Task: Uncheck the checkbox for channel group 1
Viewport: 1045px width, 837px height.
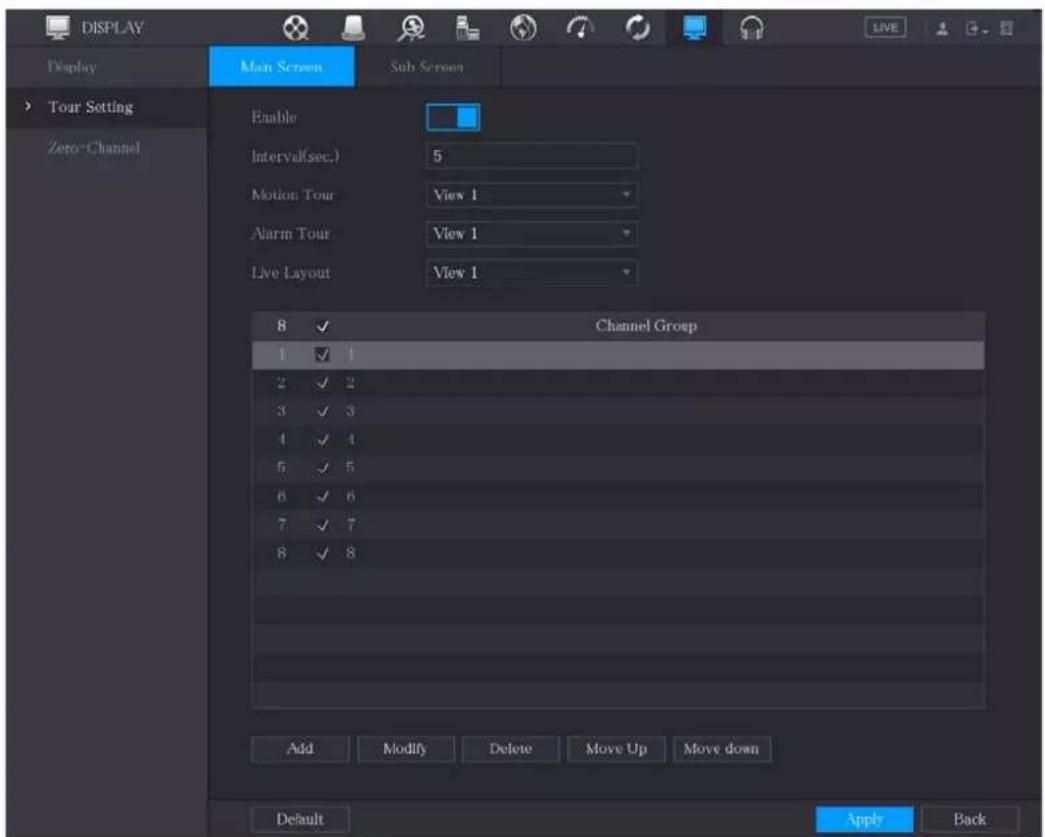Action: pos(323,355)
